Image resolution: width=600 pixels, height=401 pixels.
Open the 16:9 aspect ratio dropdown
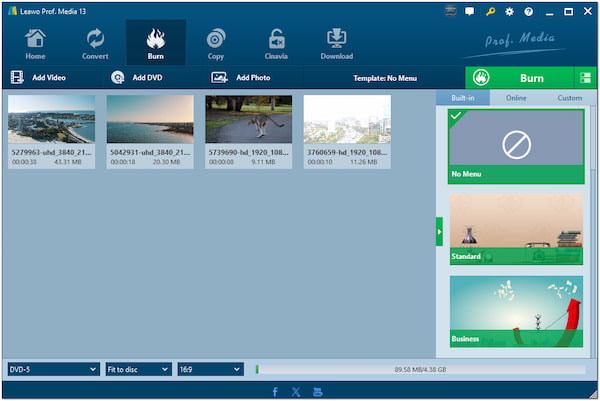tap(210, 369)
